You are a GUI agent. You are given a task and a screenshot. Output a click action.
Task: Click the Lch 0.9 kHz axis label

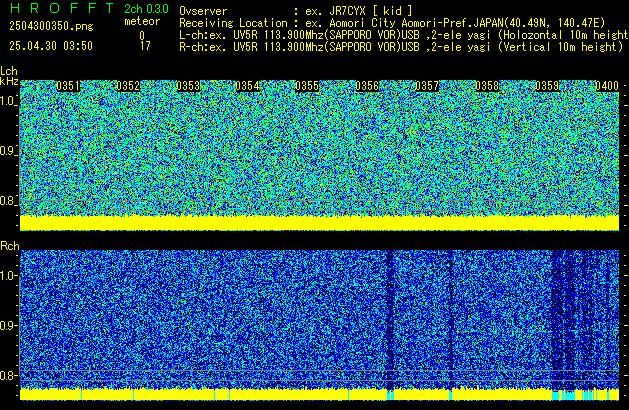pyautogui.click(x=8, y=151)
